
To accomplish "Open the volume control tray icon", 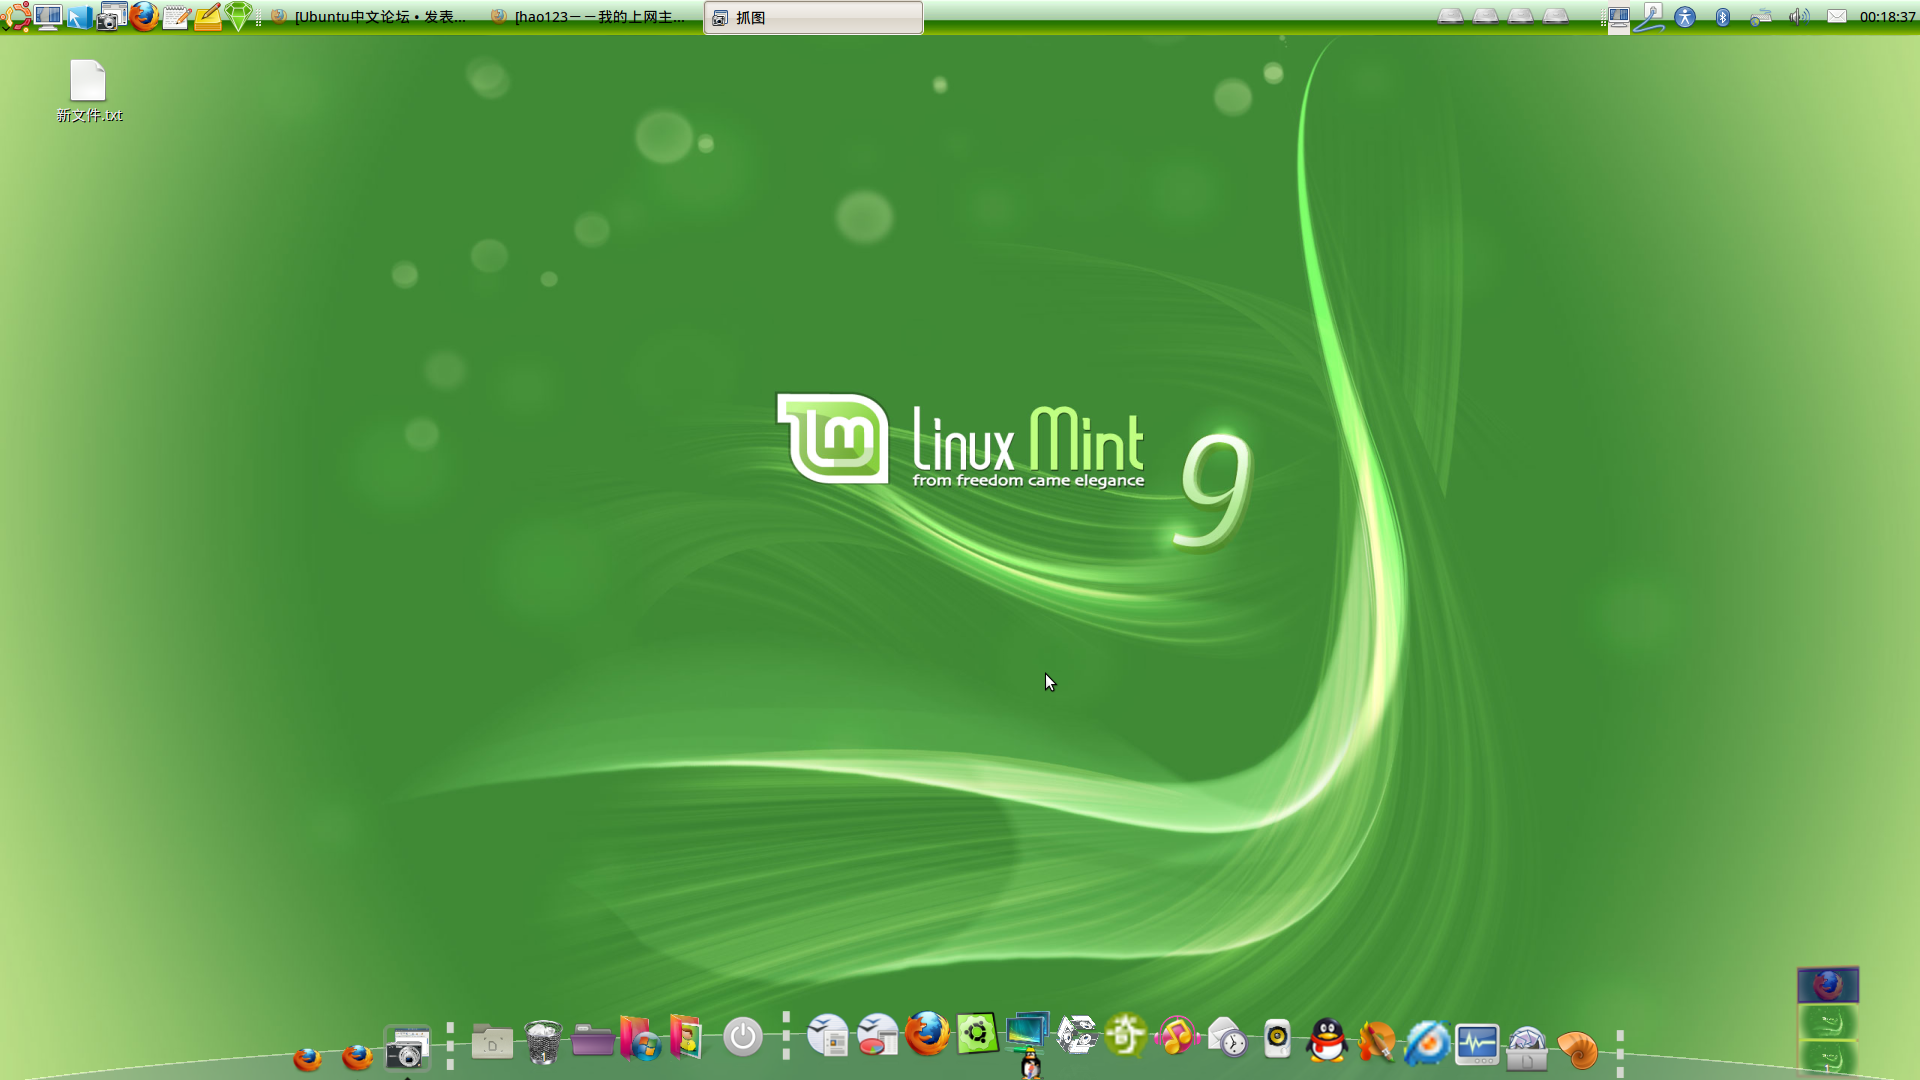I will click(1798, 17).
